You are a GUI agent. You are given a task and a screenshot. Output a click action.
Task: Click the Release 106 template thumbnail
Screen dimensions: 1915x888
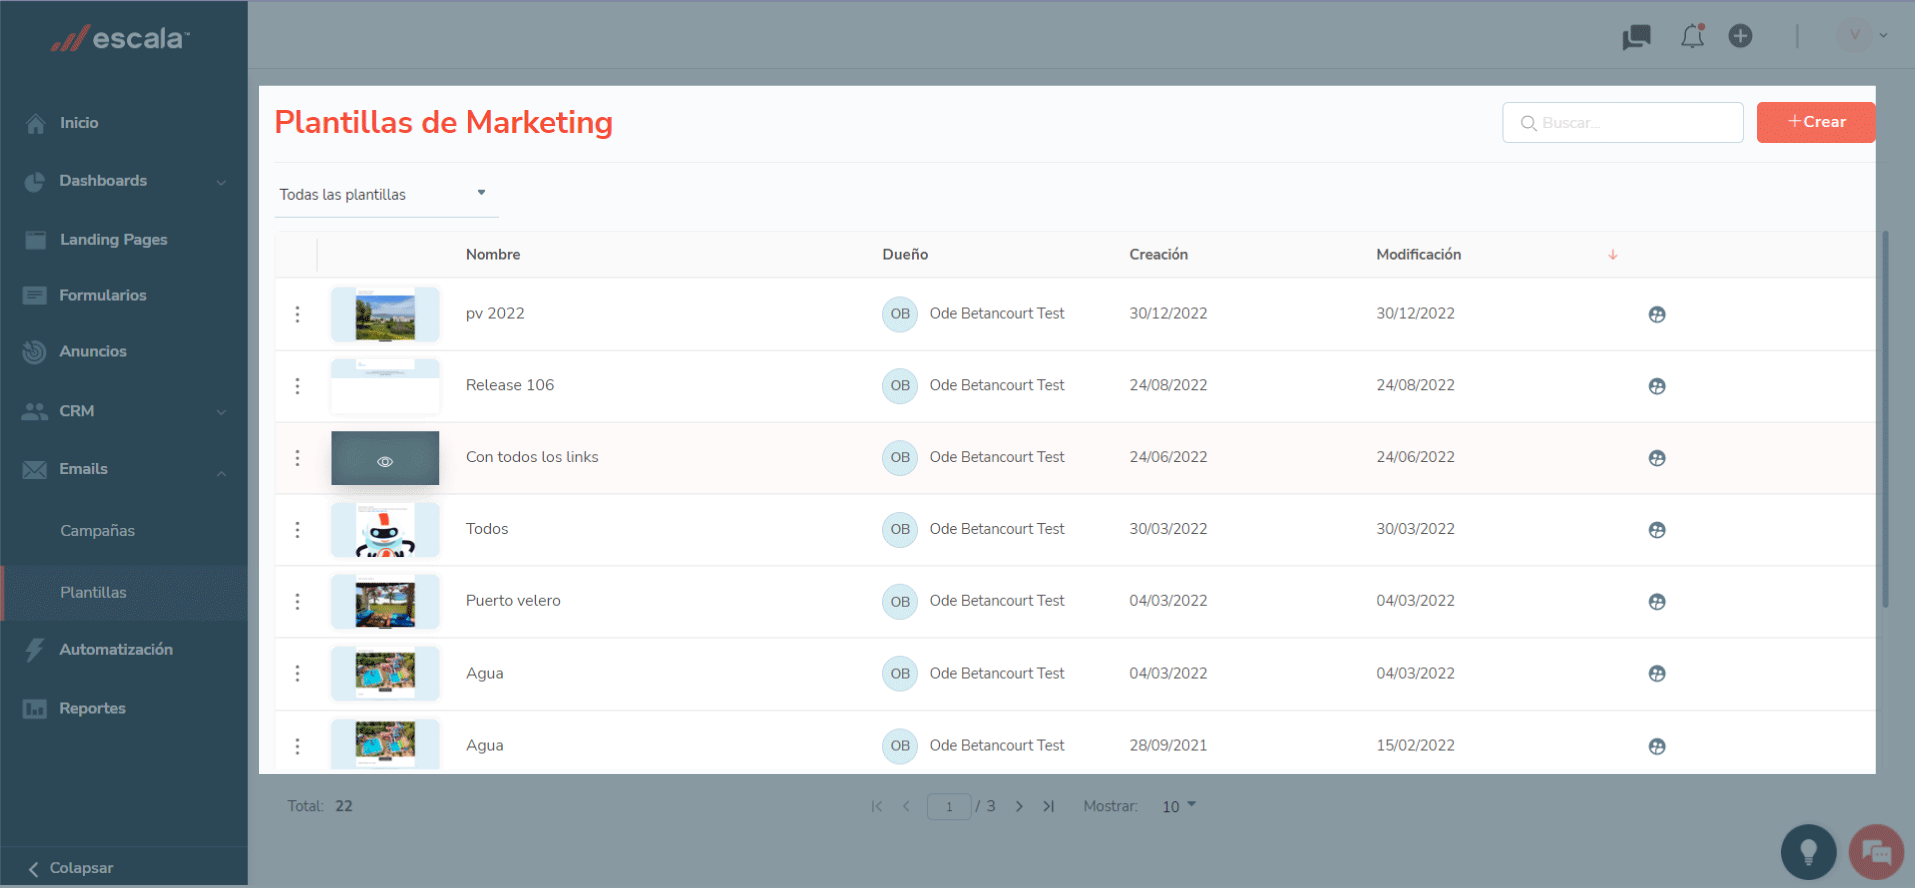[385, 386]
